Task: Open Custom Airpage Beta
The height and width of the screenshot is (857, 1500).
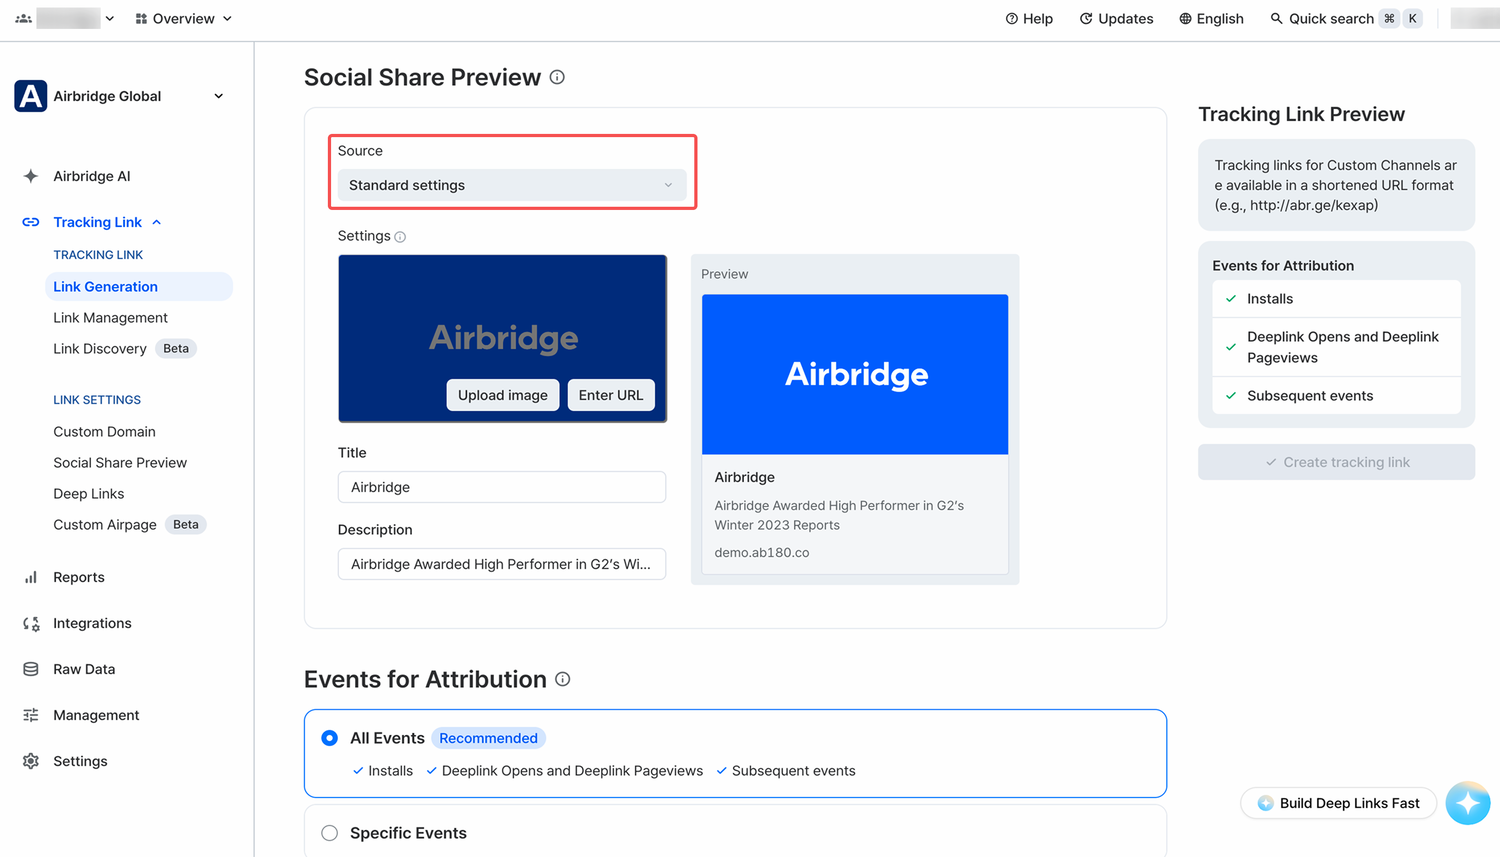Action: 129,525
